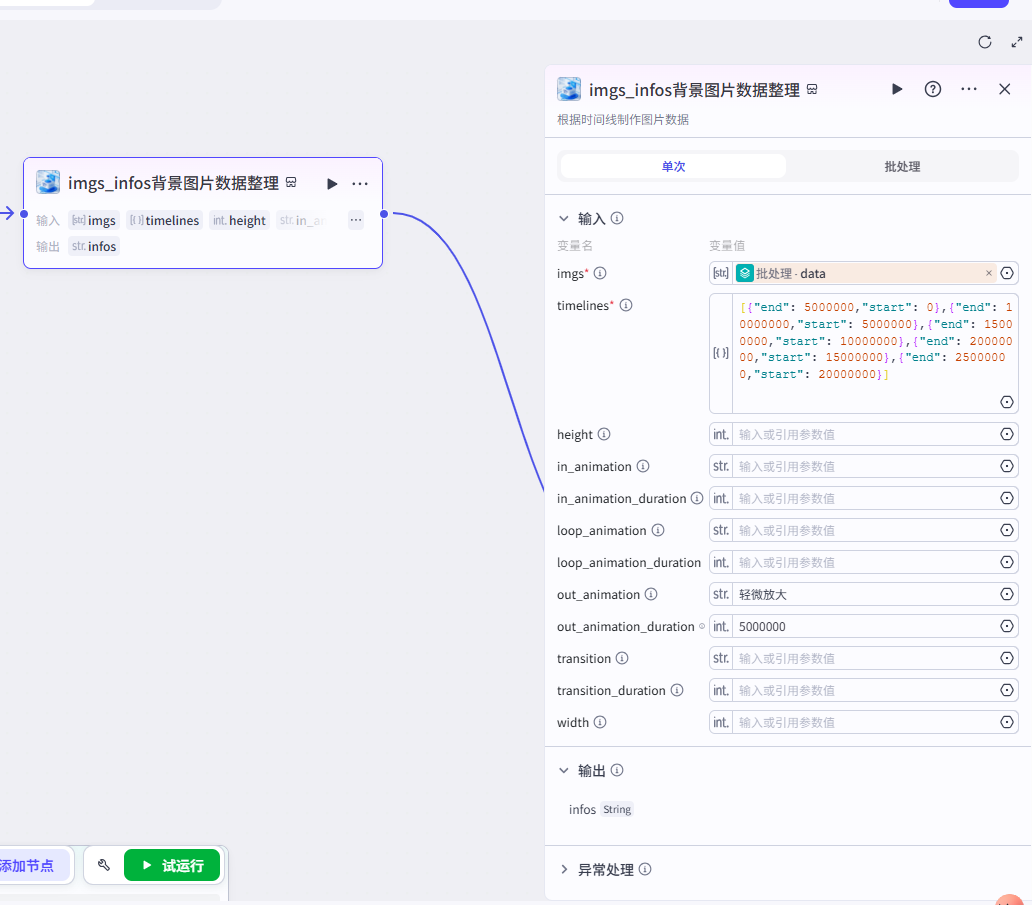Image resolution: width=1032 pixels, height=905 pixels.
Task: Run the node from the panel header play icon
Action: pyautogui.click(x=897, y=89)
